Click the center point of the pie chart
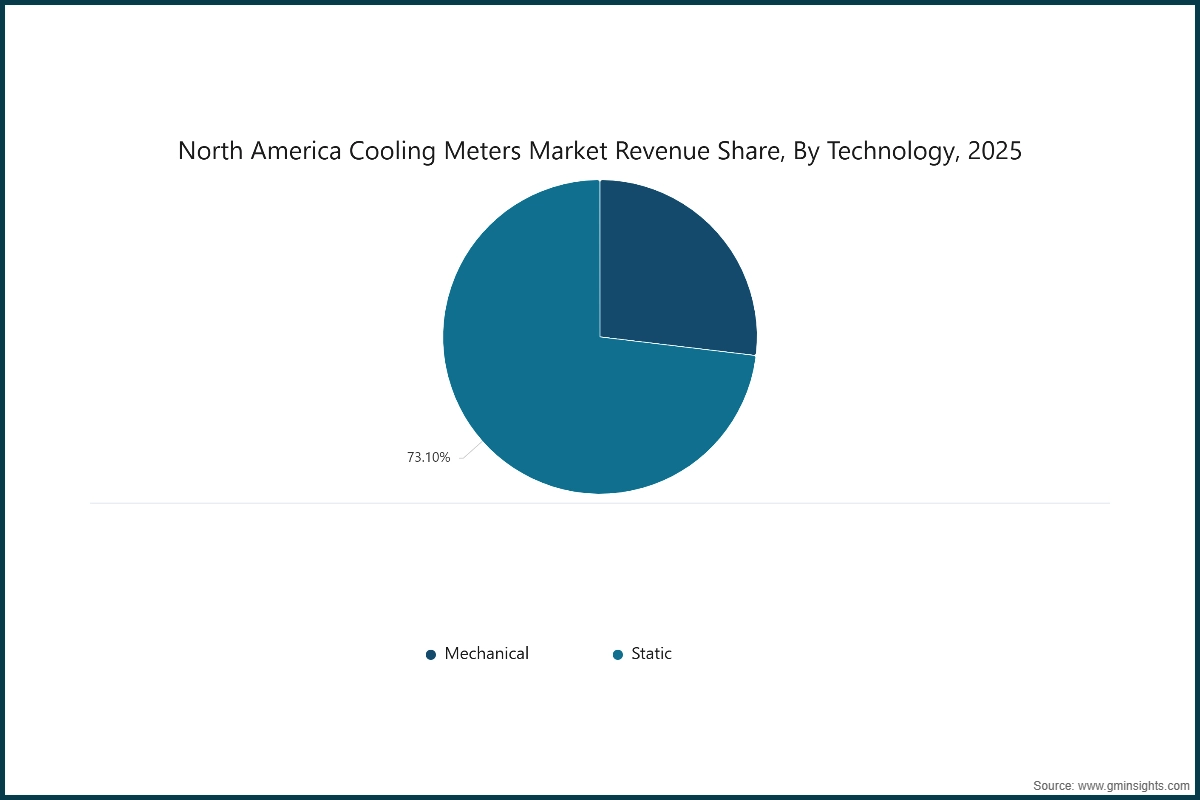Screen dimensions: 1200x800 600,337
